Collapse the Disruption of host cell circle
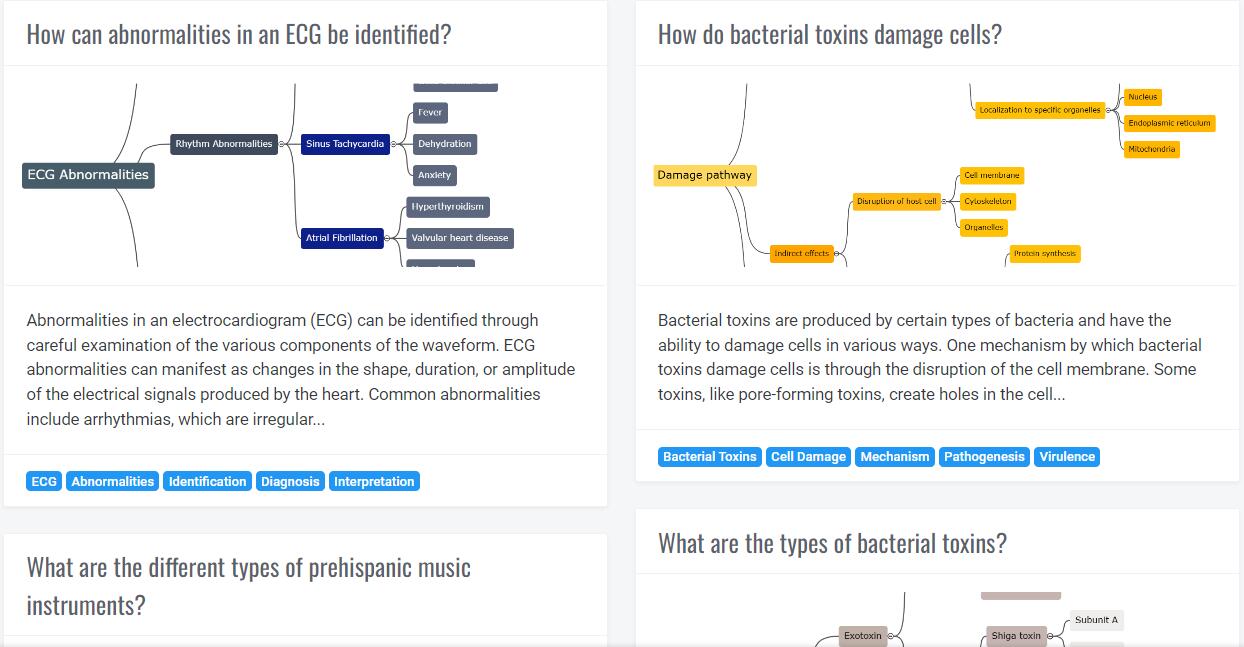 [x=945, y=202]
